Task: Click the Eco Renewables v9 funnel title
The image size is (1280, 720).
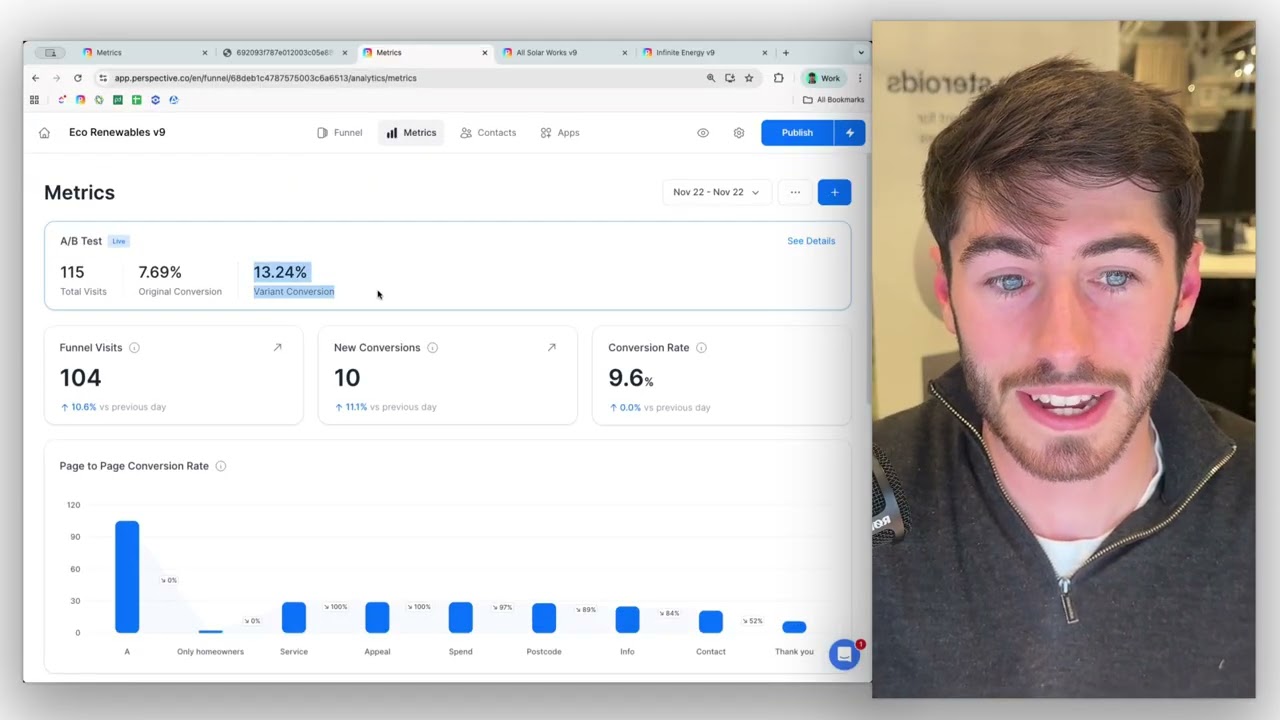Action: pyautogui.click(x=117, y=132)
